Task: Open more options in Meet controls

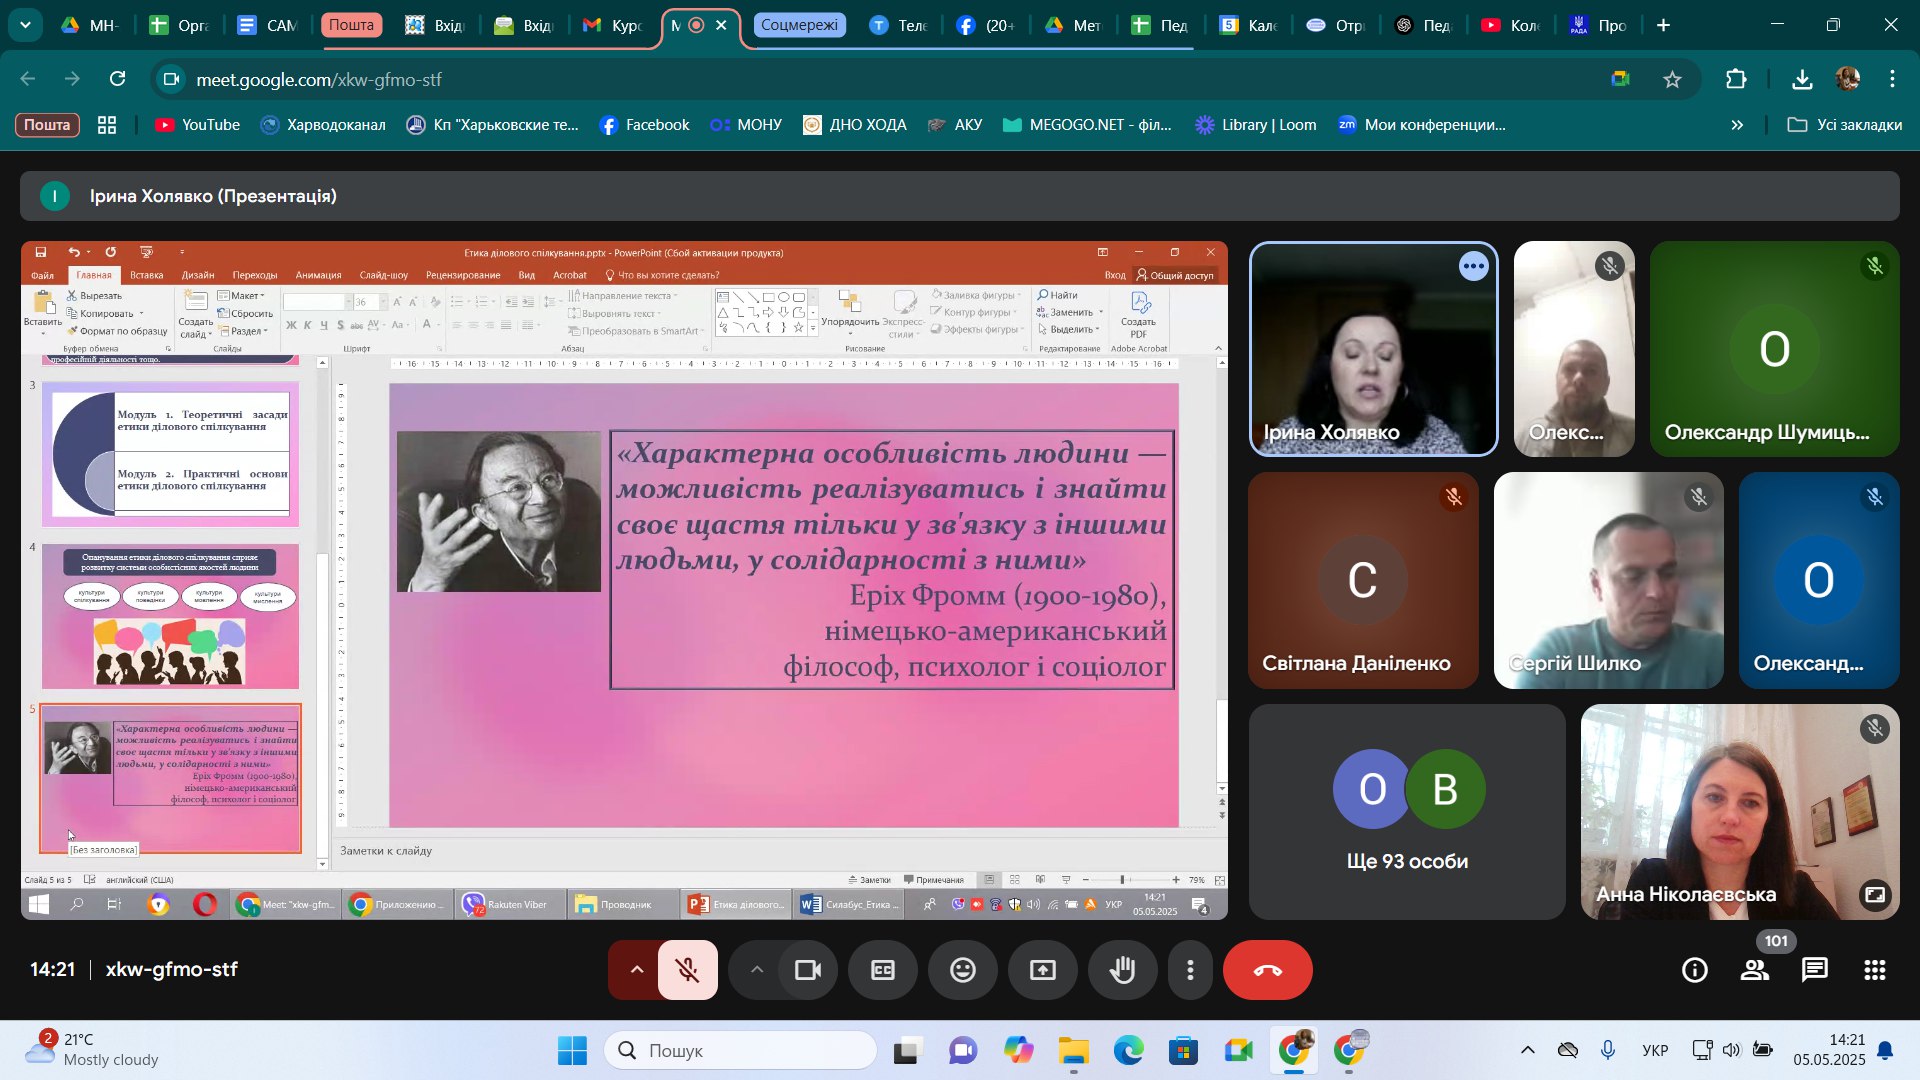Action: coord(1190,970)
